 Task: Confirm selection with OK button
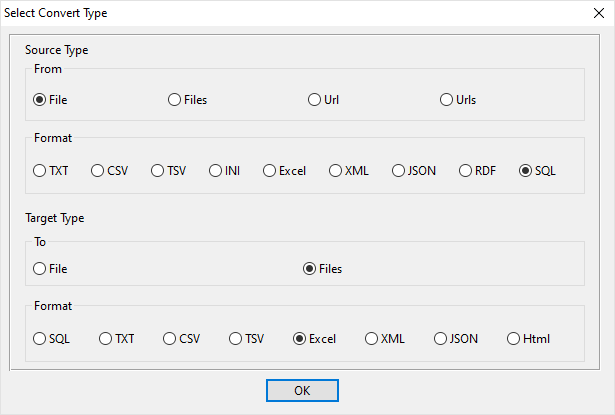pos(302,390)
